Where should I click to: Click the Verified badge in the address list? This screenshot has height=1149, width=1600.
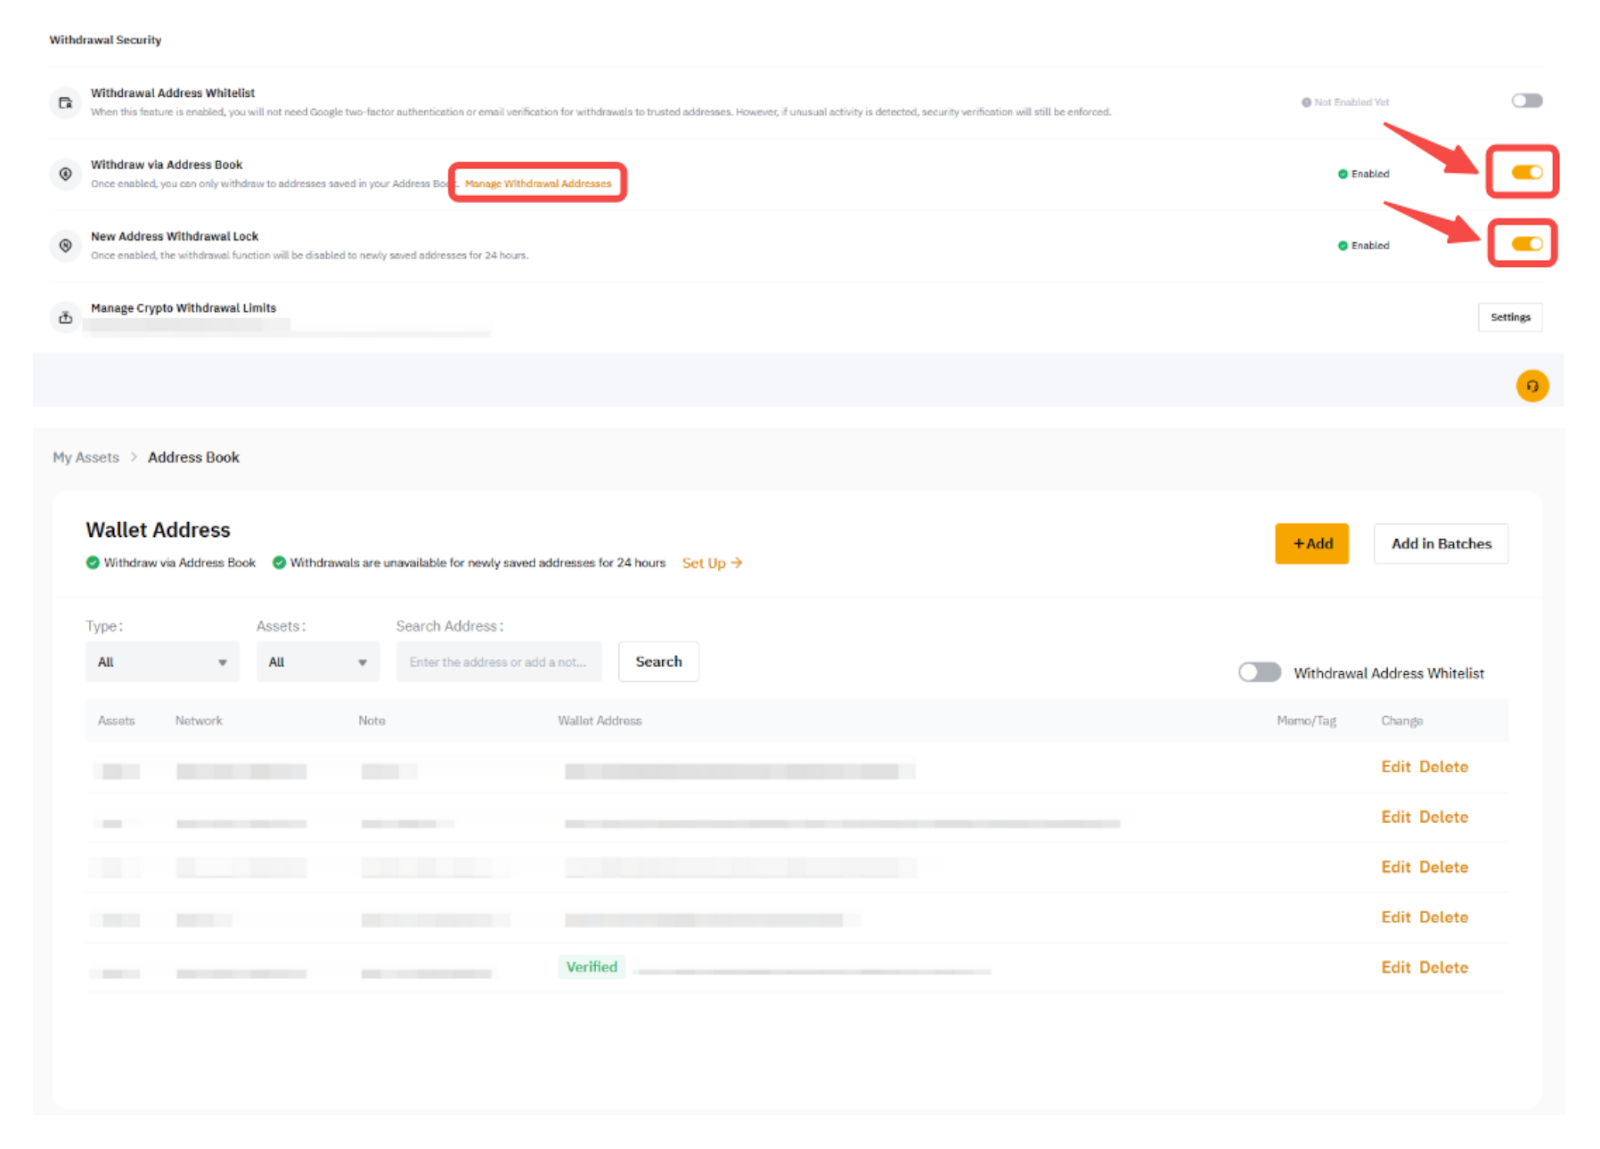[x=592, y=967]
